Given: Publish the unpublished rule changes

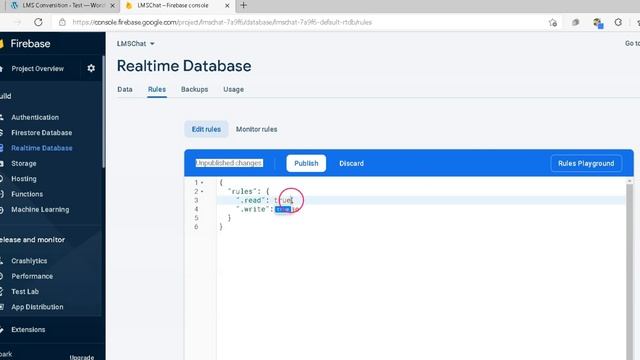Looking at the screenshot, I should [306, 163].
